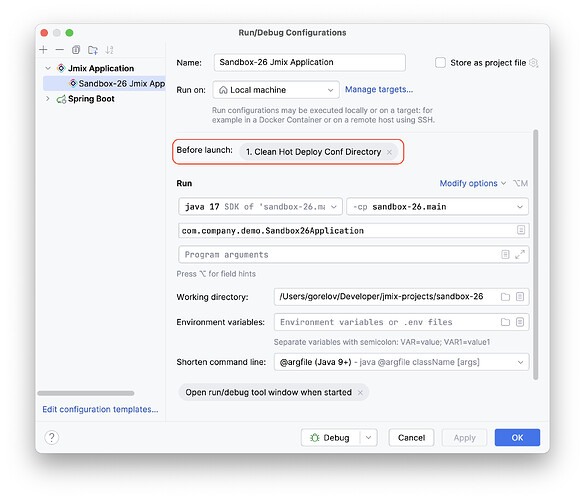Click the Apply button
Viewport: 585px width, 499px height.
tap(464, 437)
